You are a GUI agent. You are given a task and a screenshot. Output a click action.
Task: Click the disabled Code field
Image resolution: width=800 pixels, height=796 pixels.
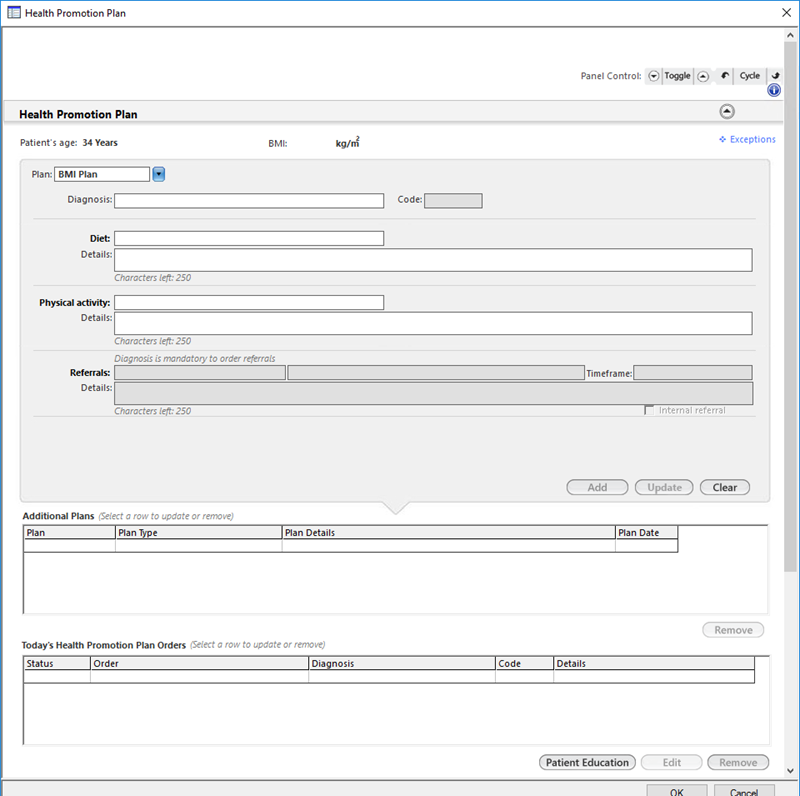point(453,201)
